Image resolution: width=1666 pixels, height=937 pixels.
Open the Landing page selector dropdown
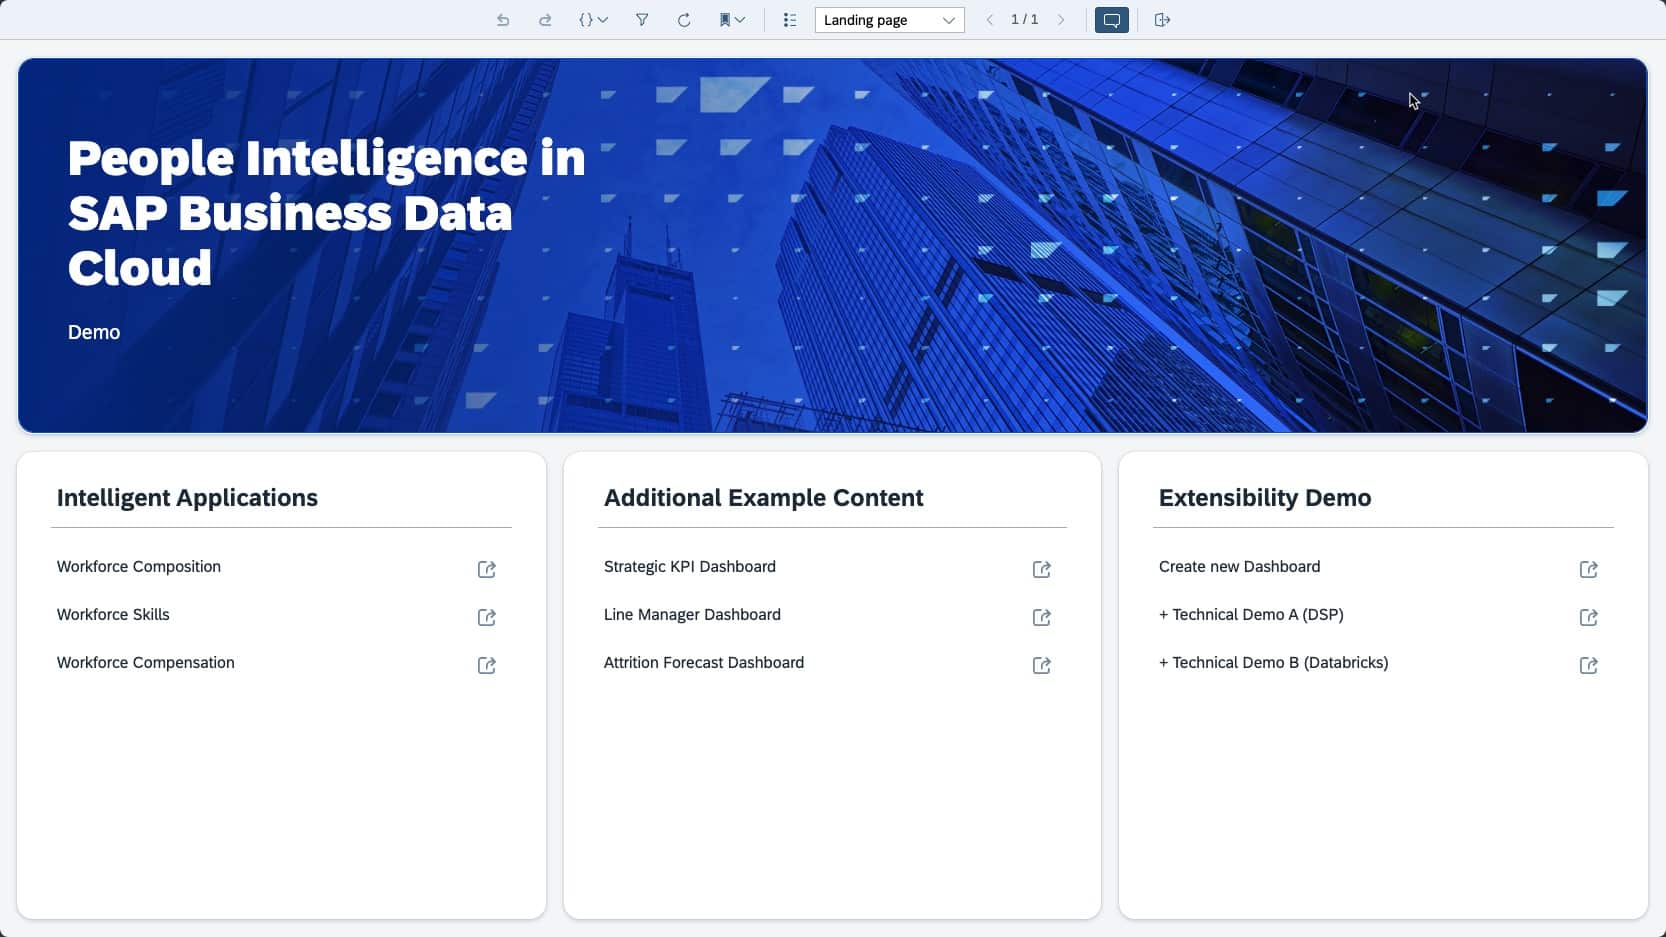889,20
